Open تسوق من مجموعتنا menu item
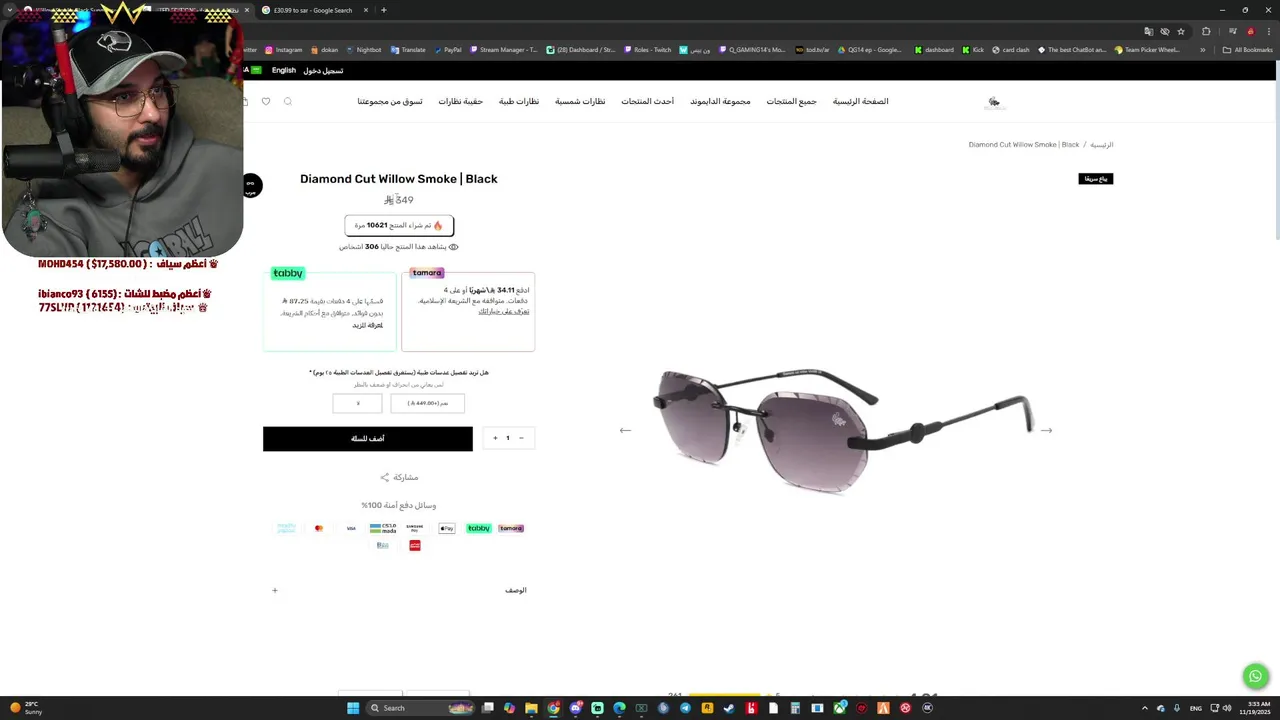 390,101
